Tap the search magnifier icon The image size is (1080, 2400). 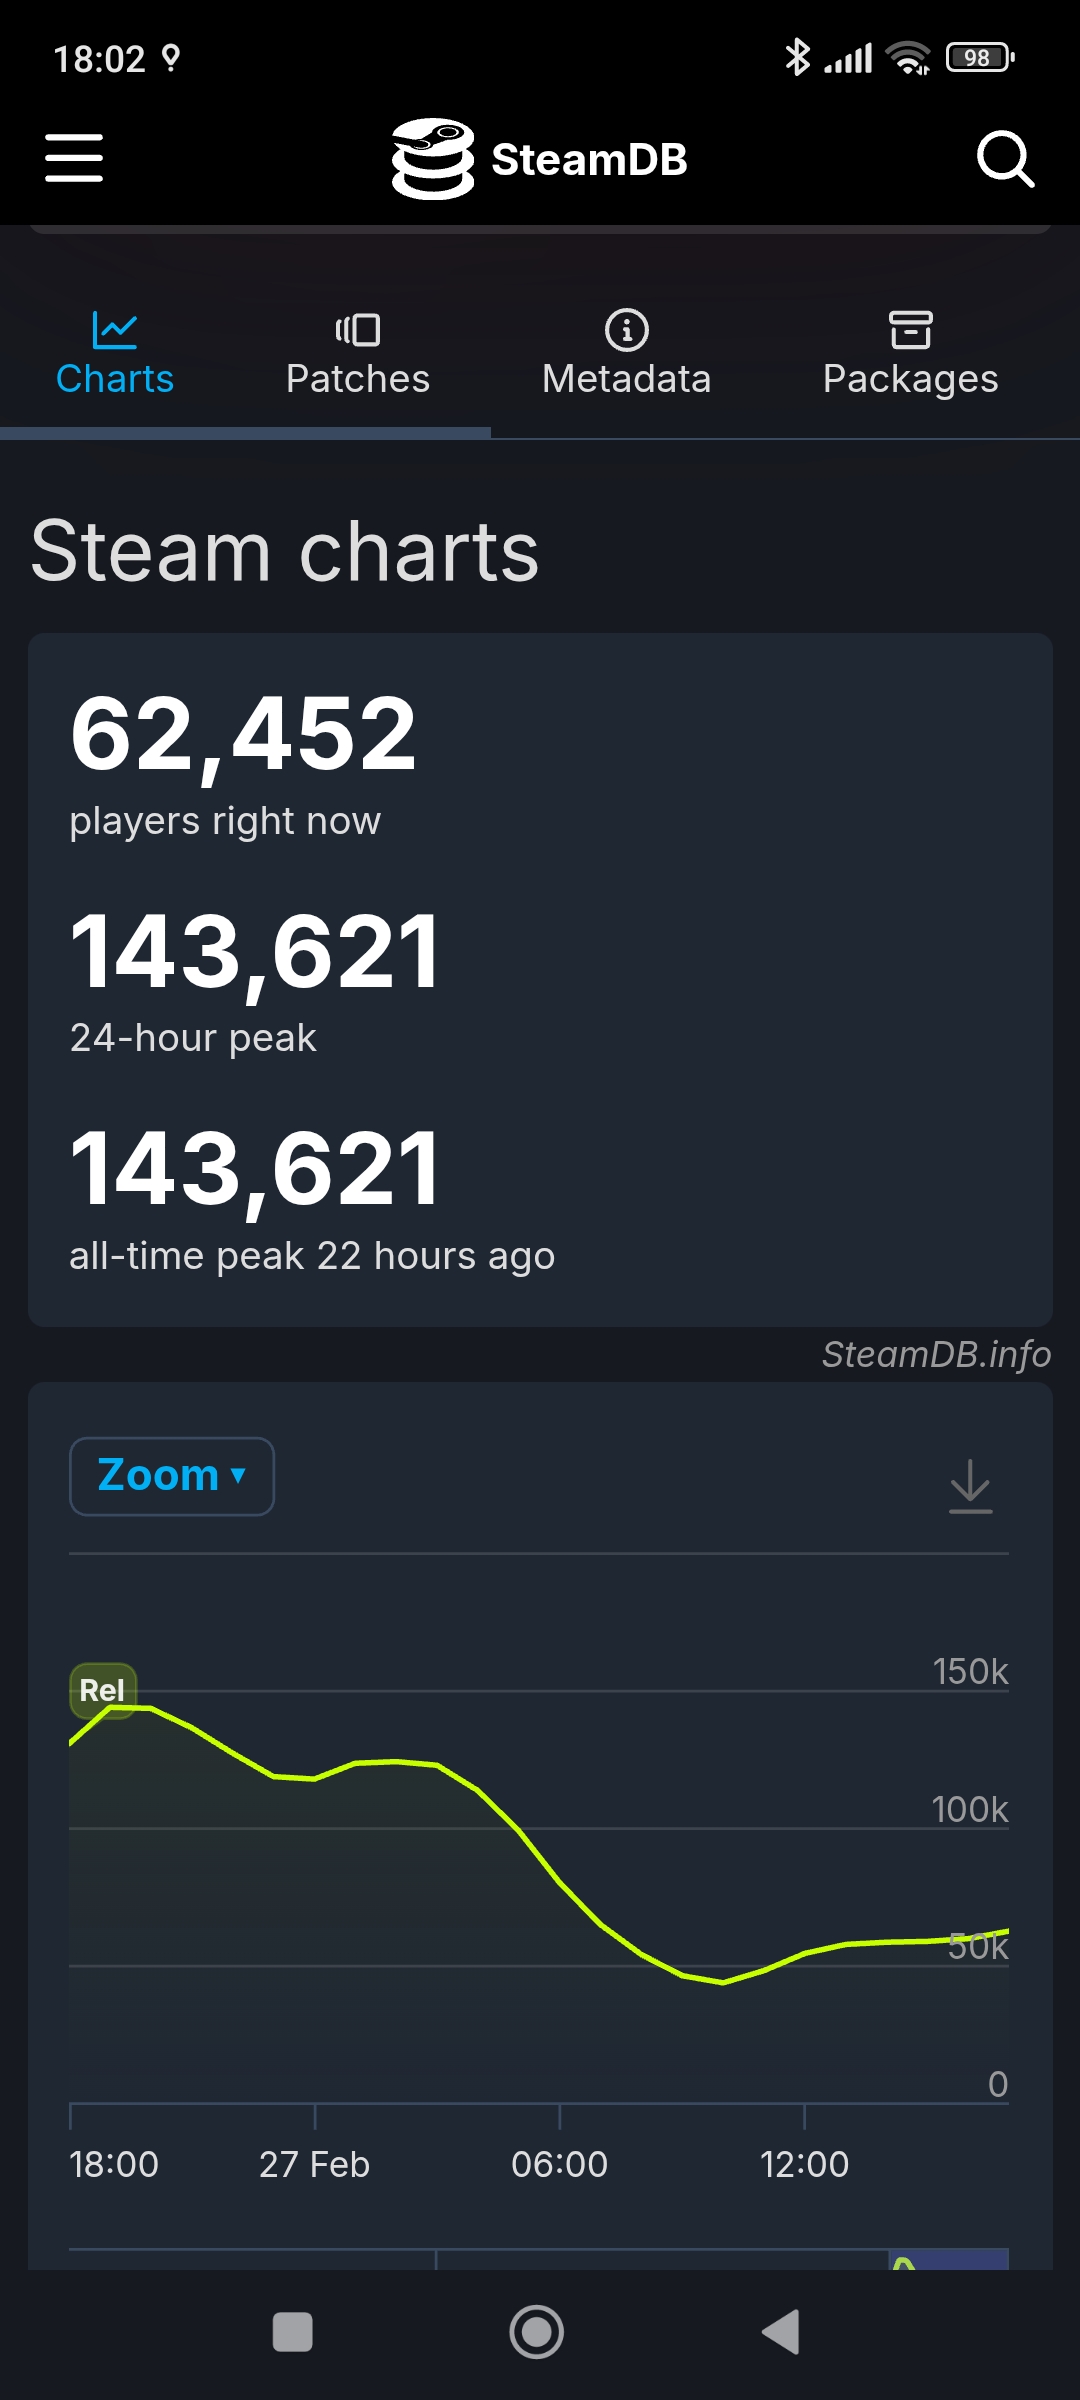1004,159
